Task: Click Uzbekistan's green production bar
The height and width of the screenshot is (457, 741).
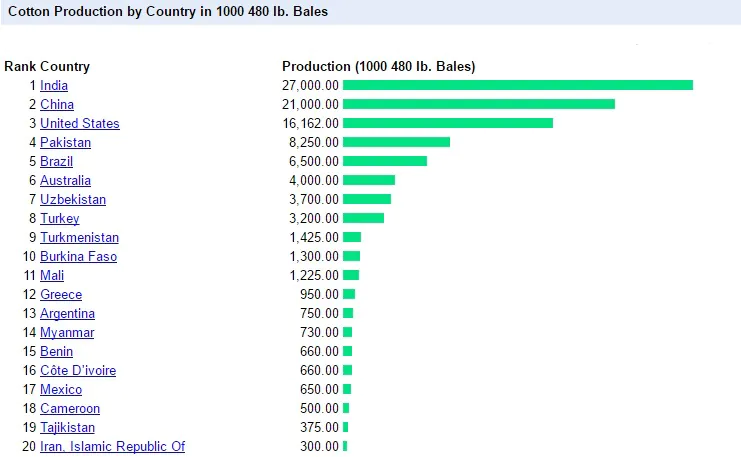Action: tap(367, 199)
